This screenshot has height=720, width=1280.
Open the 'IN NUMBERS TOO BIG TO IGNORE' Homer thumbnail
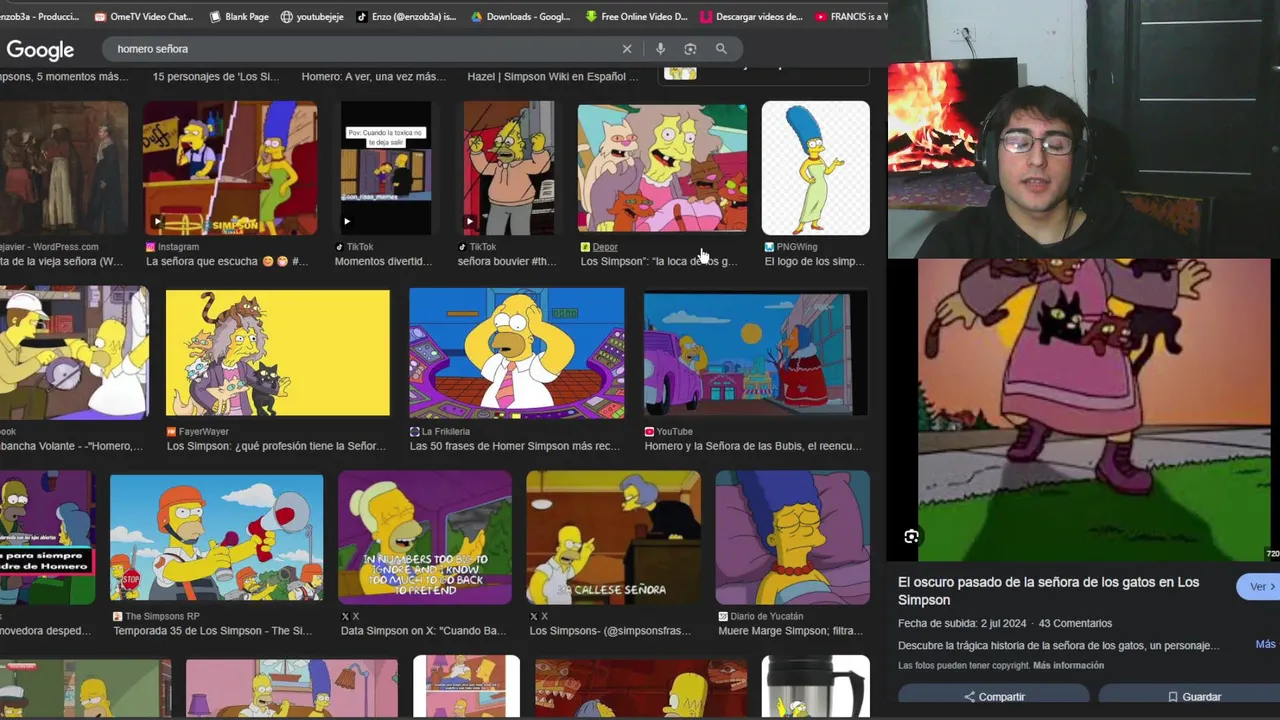425,538
